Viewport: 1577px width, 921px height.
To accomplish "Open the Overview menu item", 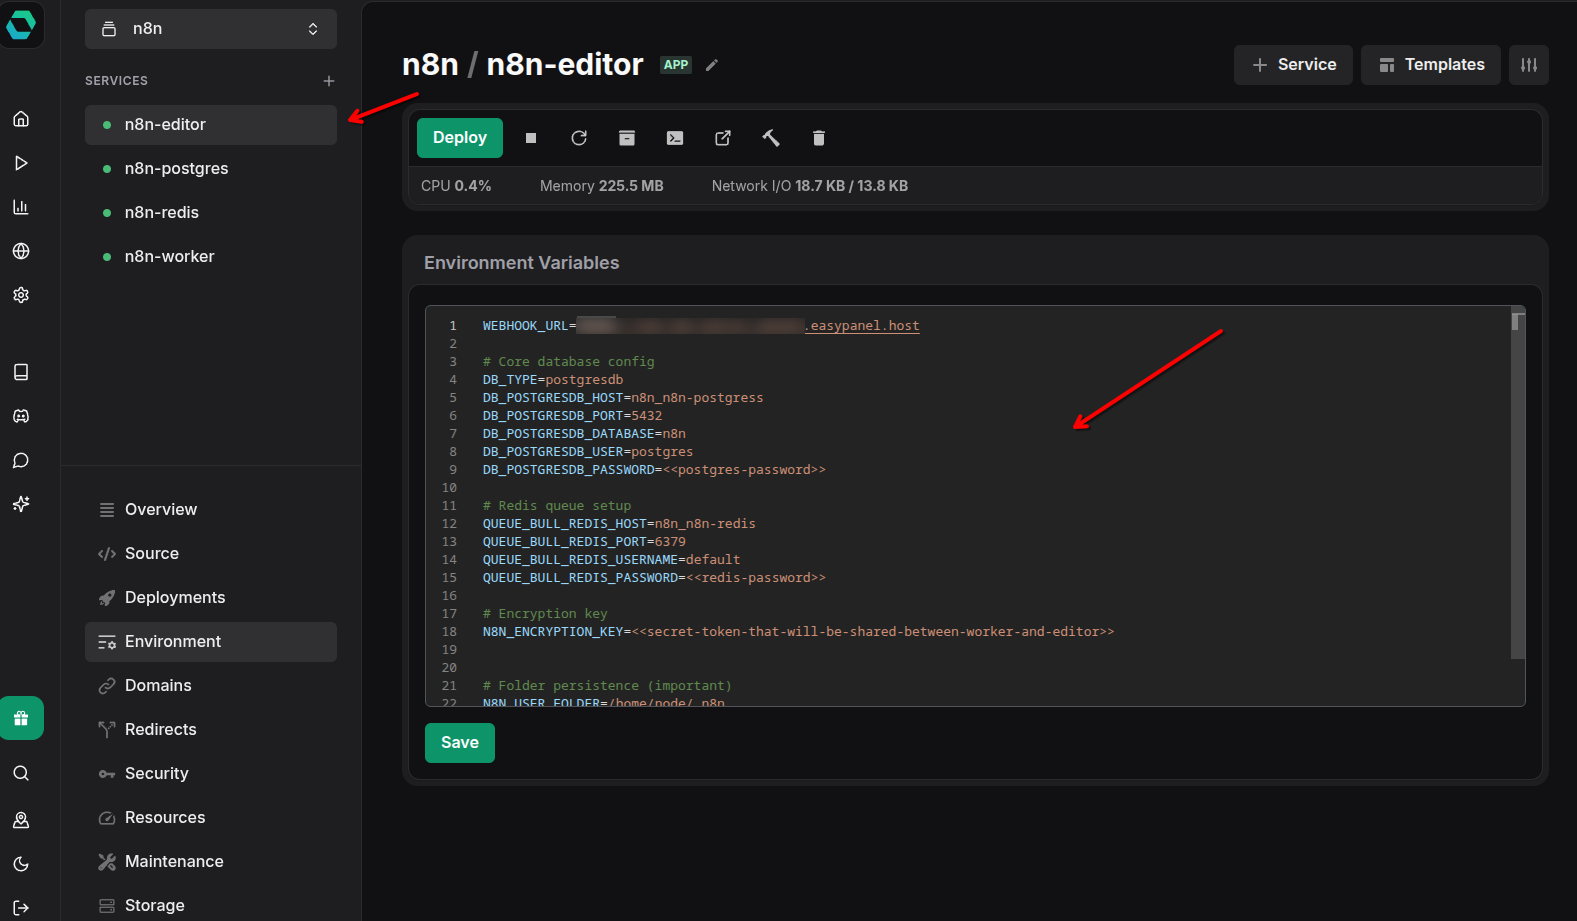I will [211, 510].
